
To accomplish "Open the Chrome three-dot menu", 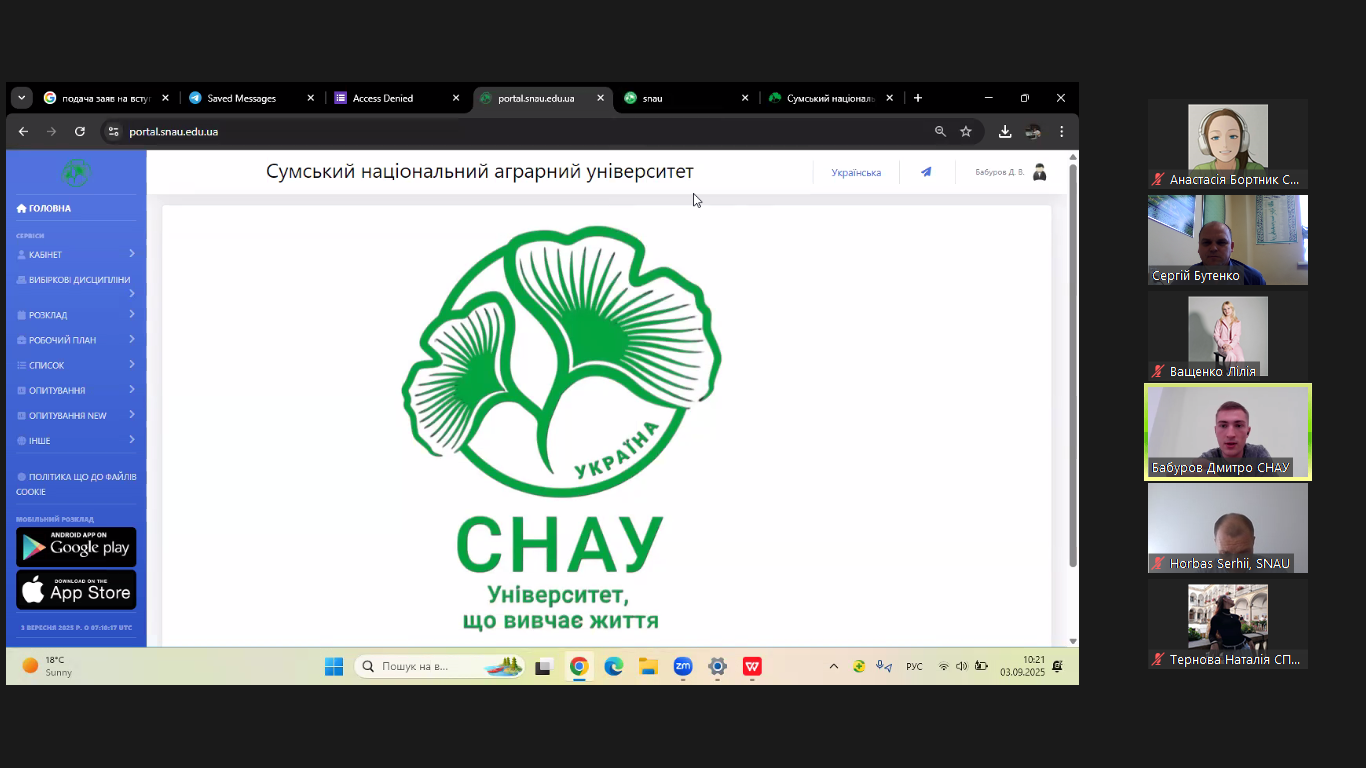I will click(1062, 131).
